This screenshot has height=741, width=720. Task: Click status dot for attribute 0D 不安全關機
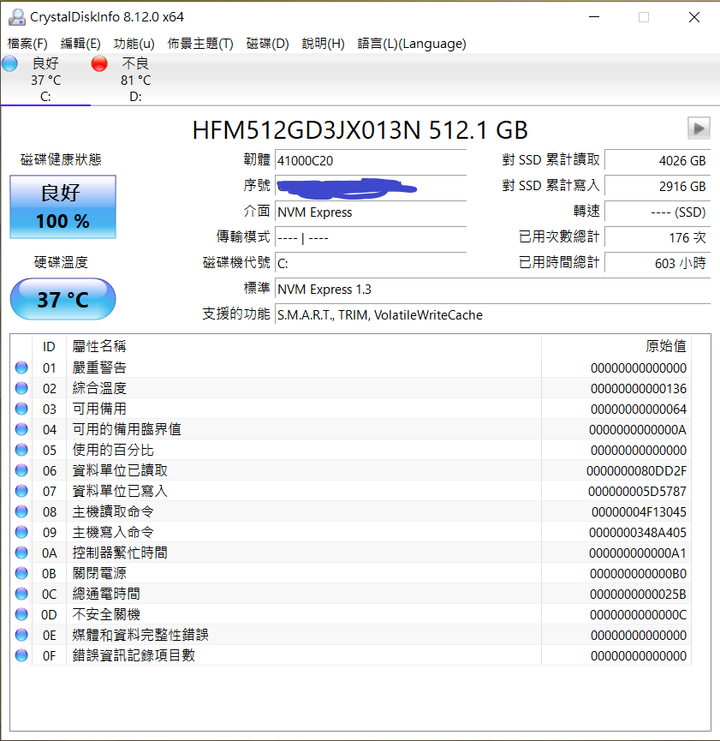point(21,614)
